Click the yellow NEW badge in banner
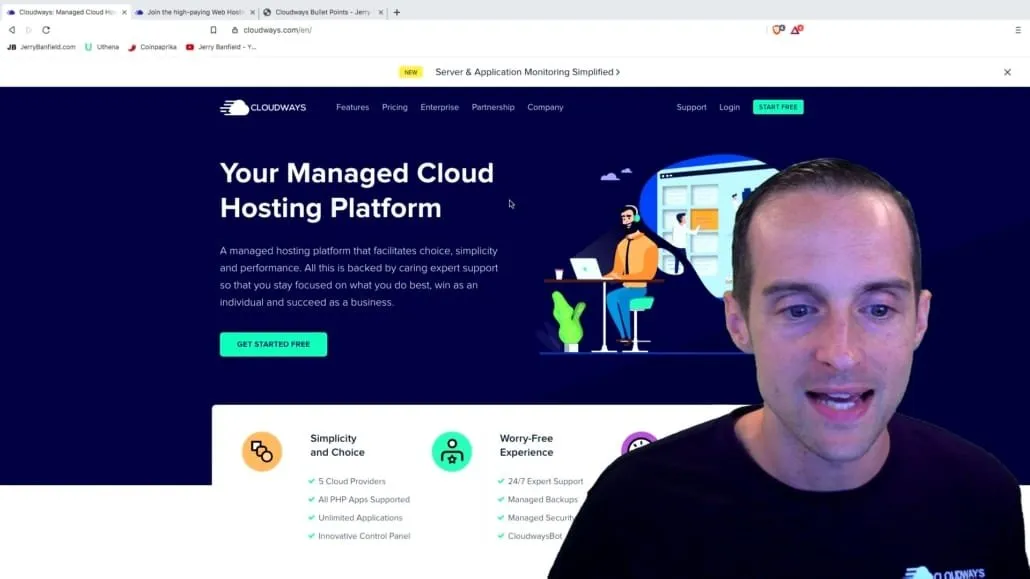Viewport: 1030px width, 579px height. click(411, 72)
